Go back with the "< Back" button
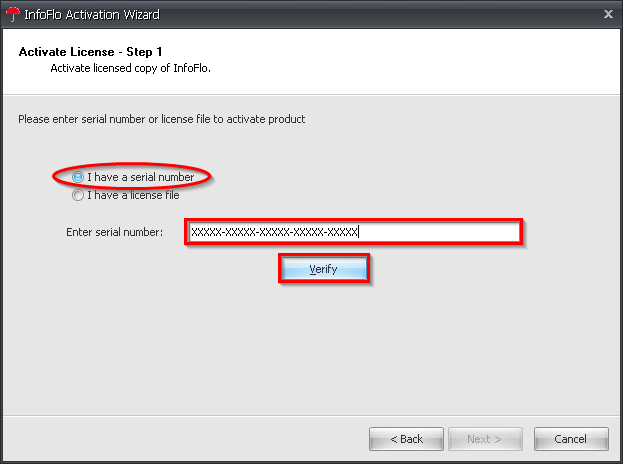 coord(406,439)
